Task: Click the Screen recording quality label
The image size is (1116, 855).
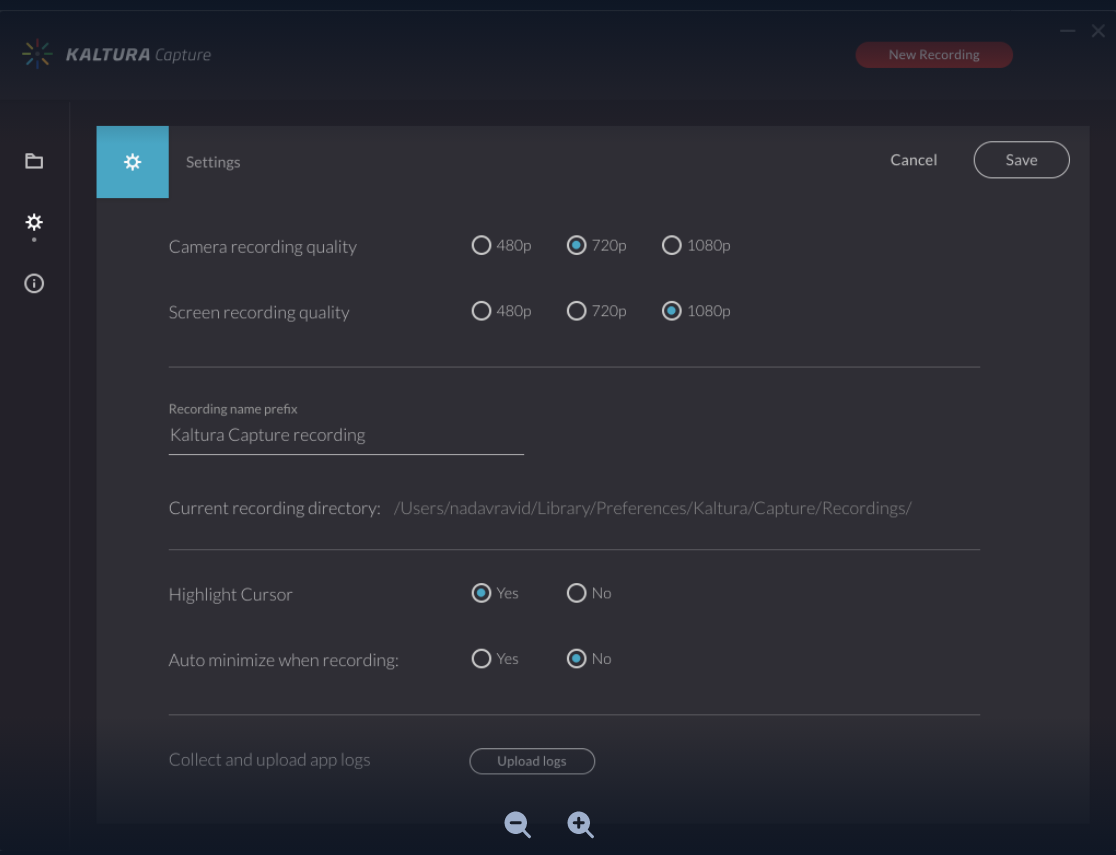Action: pyautogui.click(x=259, y=313)
